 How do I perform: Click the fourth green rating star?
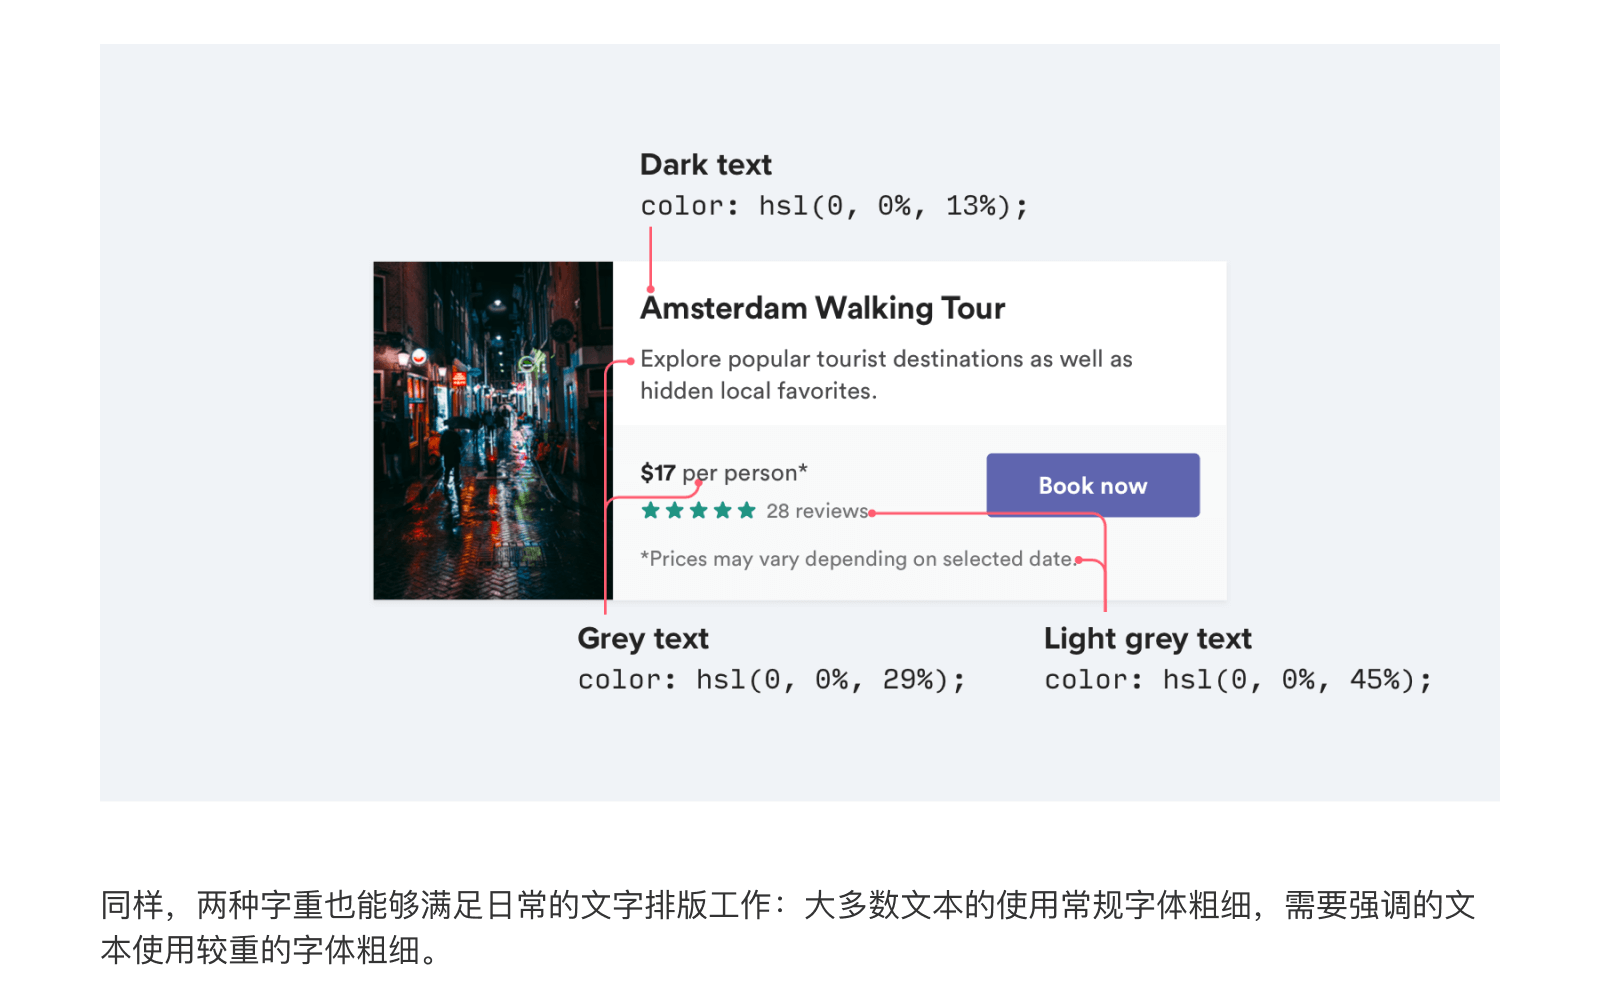(x=723, y=511)
